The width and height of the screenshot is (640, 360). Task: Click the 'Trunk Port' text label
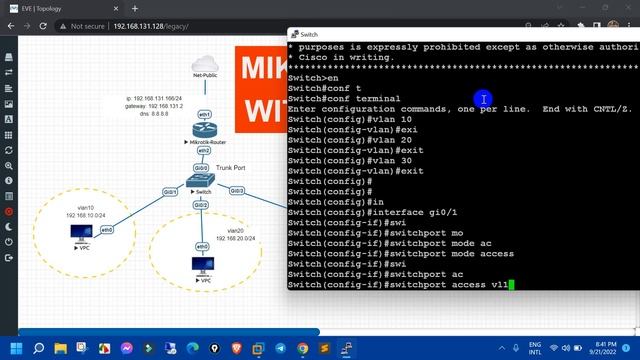[x=231, y=168]
